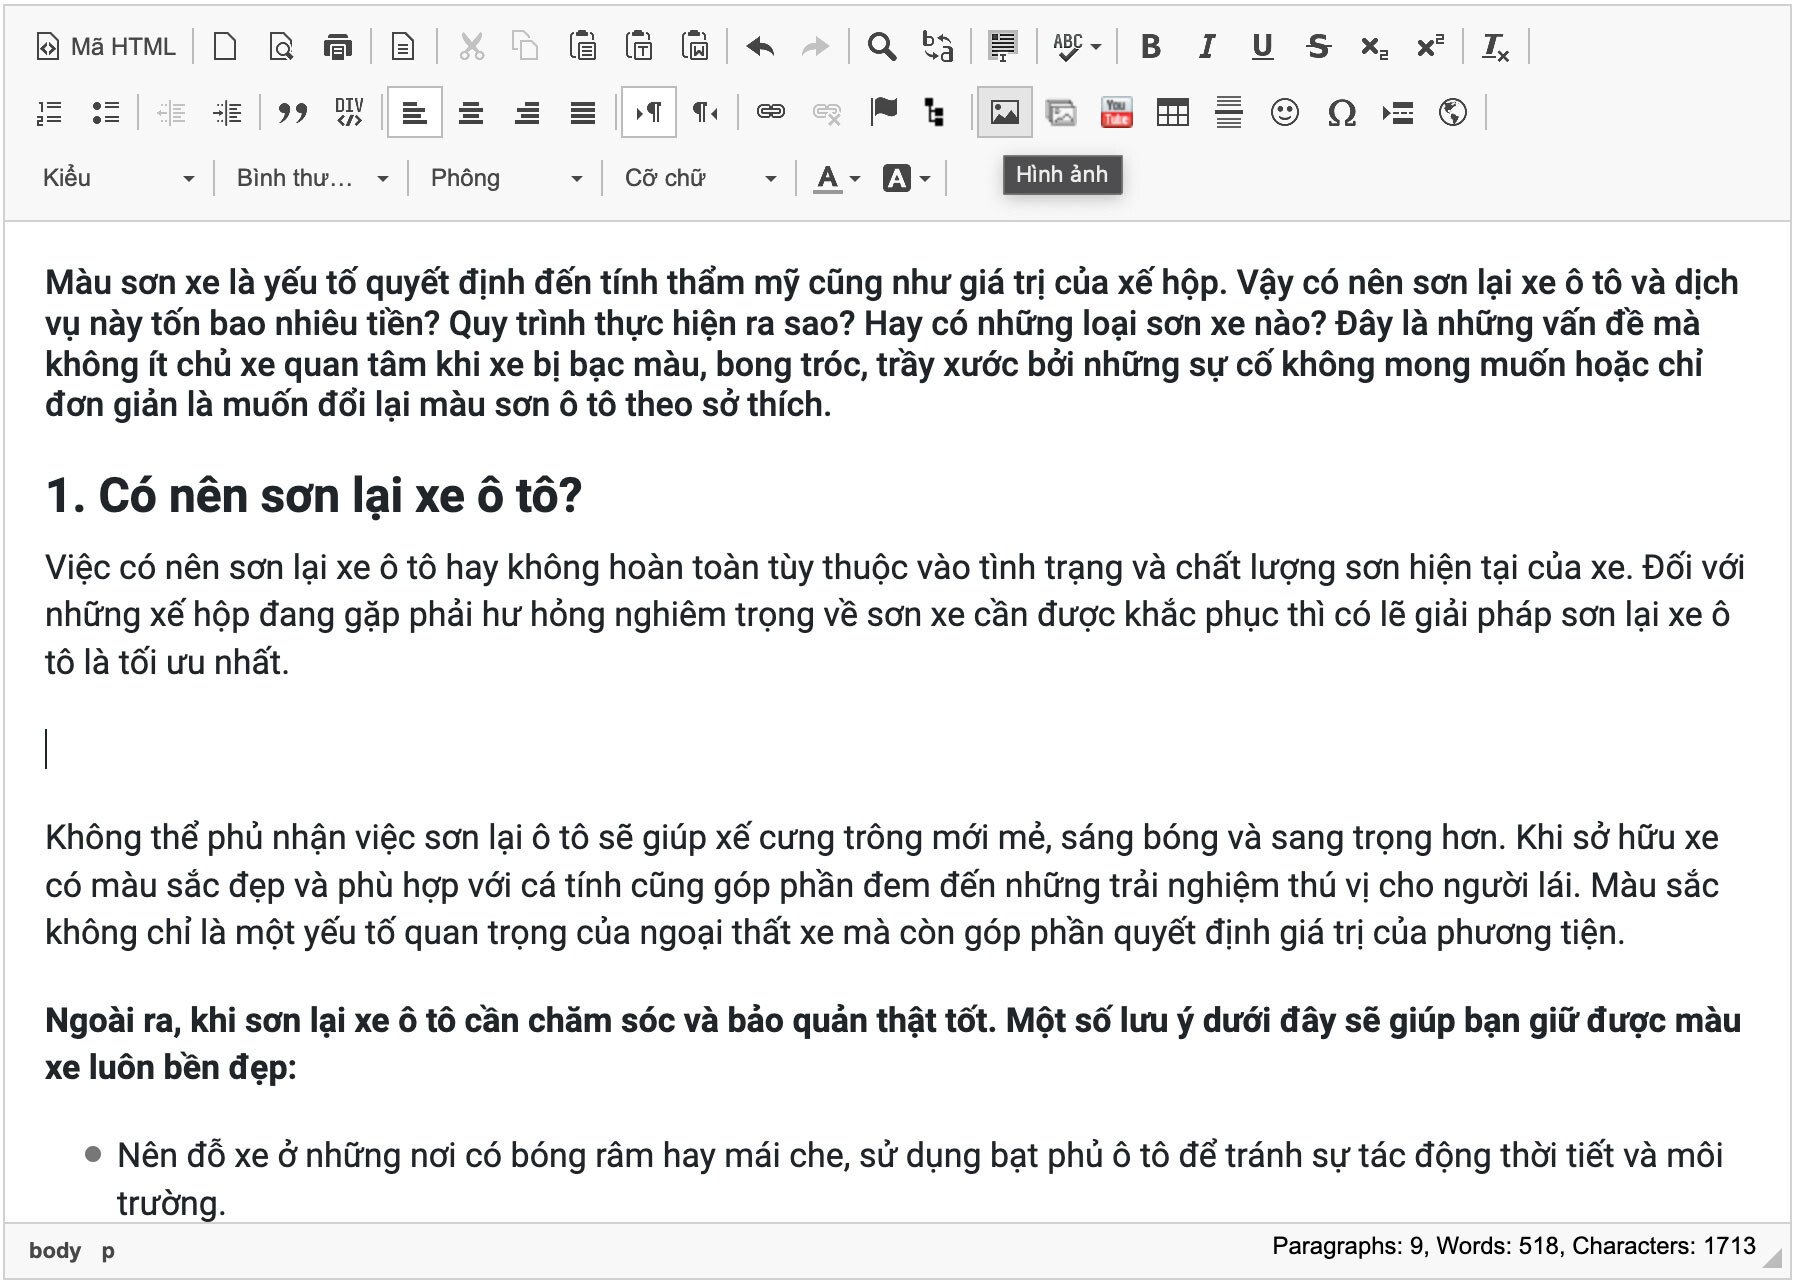Image resolution: width=1800 pixels, height=1286 pixels.
Task: Switch to Mã HTML source view
Action: tap(106, 47)
